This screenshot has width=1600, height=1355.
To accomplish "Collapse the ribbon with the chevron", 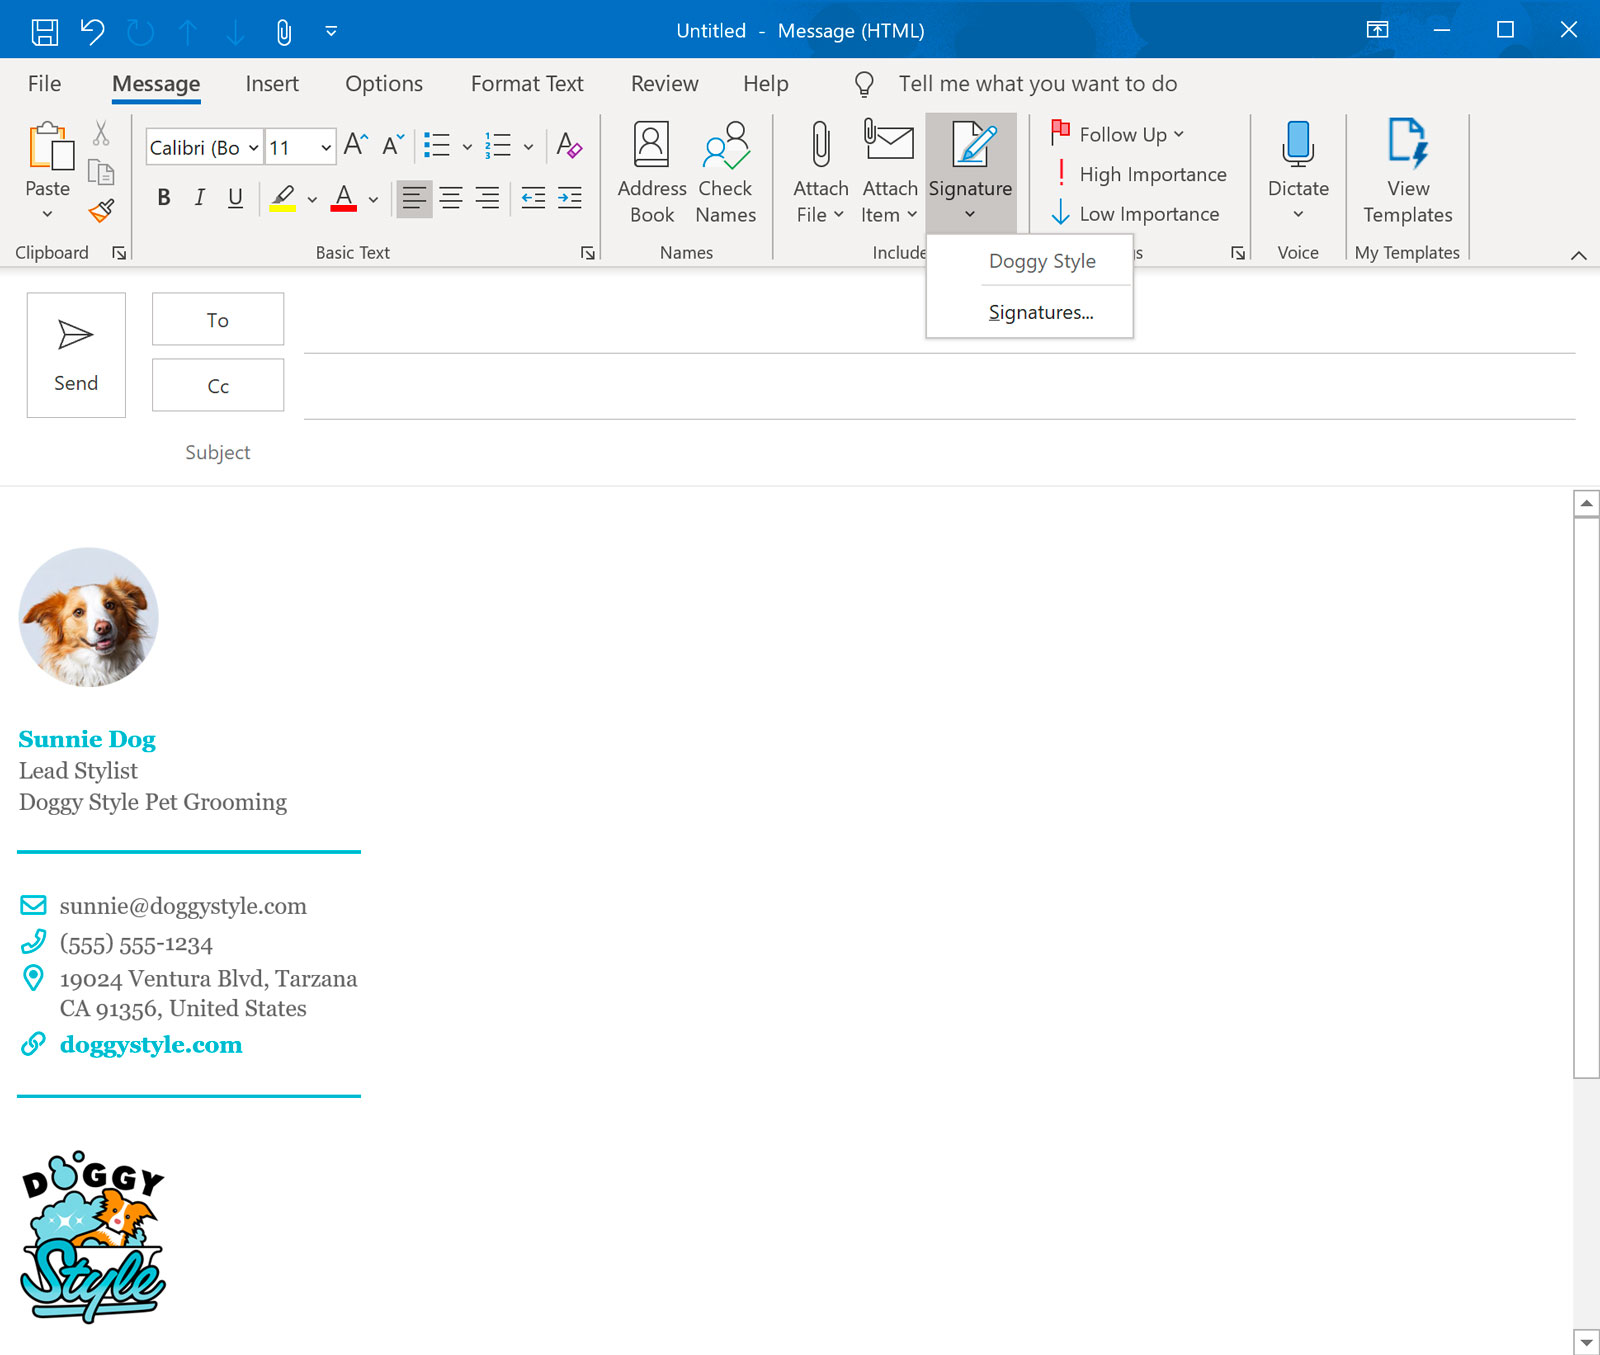I will [x=1578, y=255].
